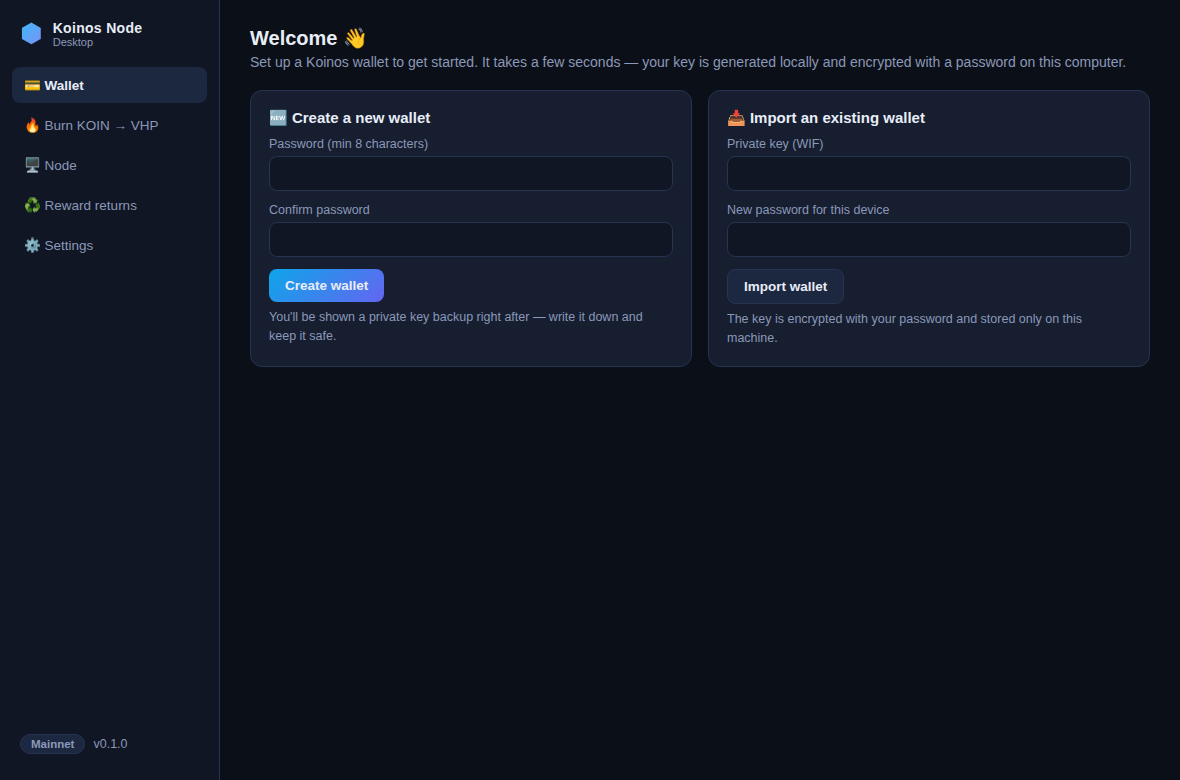The width and height of the screenshot is (1180, 780).
Task: Click the 'Set up a Koinos wallet' intro text
Action: click(x=688, y=62)
